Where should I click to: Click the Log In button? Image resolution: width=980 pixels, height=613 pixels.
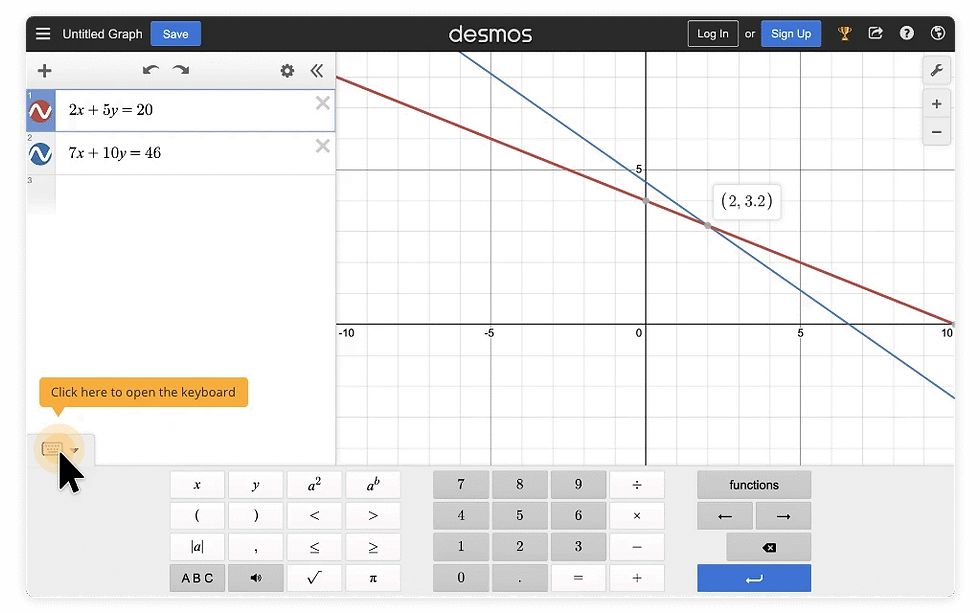[x=712, y=34]
